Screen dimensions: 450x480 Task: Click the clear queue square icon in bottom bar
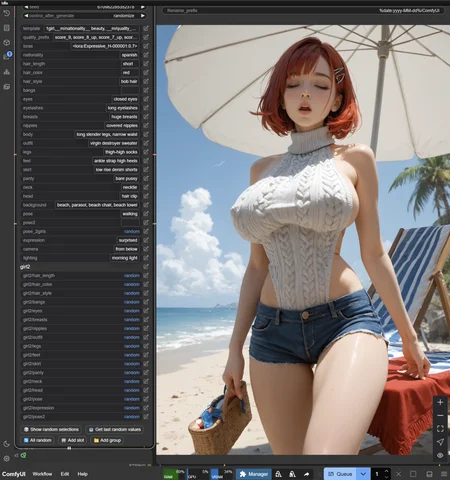pyautogui.click(x=413, y=474)
